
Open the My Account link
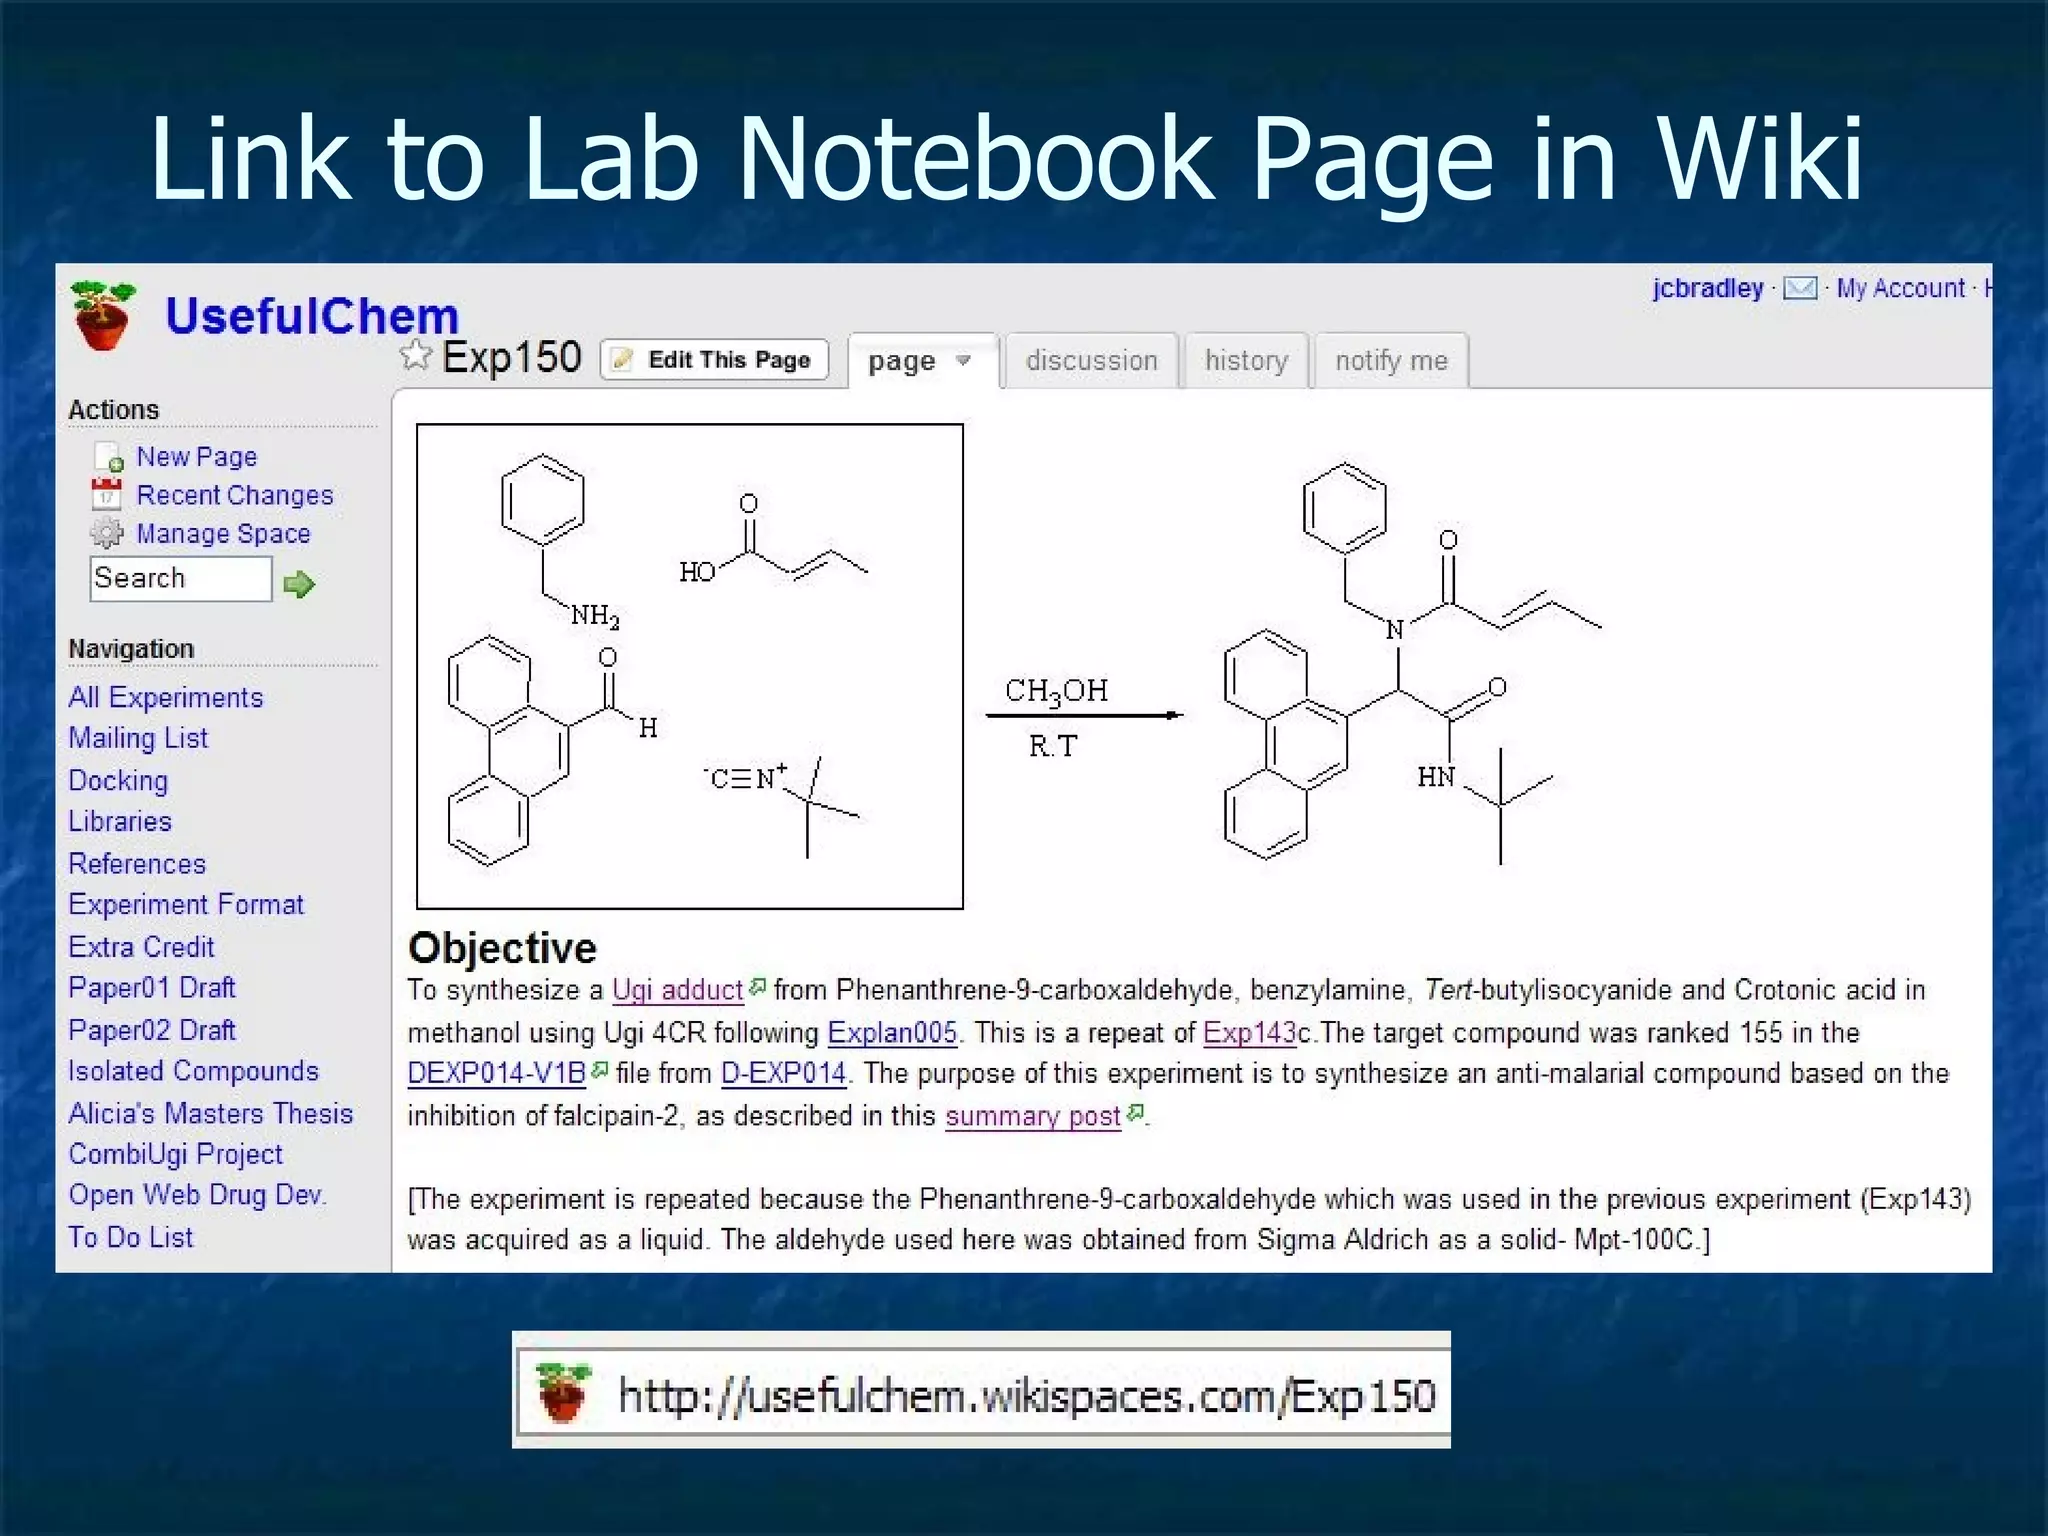1901,288
